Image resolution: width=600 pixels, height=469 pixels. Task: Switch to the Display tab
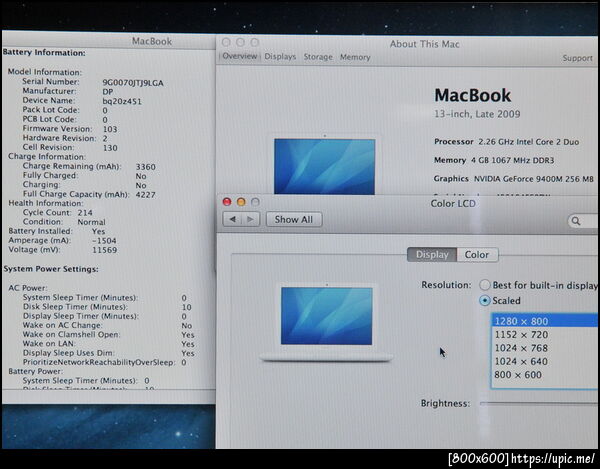(x=432, y=255)
